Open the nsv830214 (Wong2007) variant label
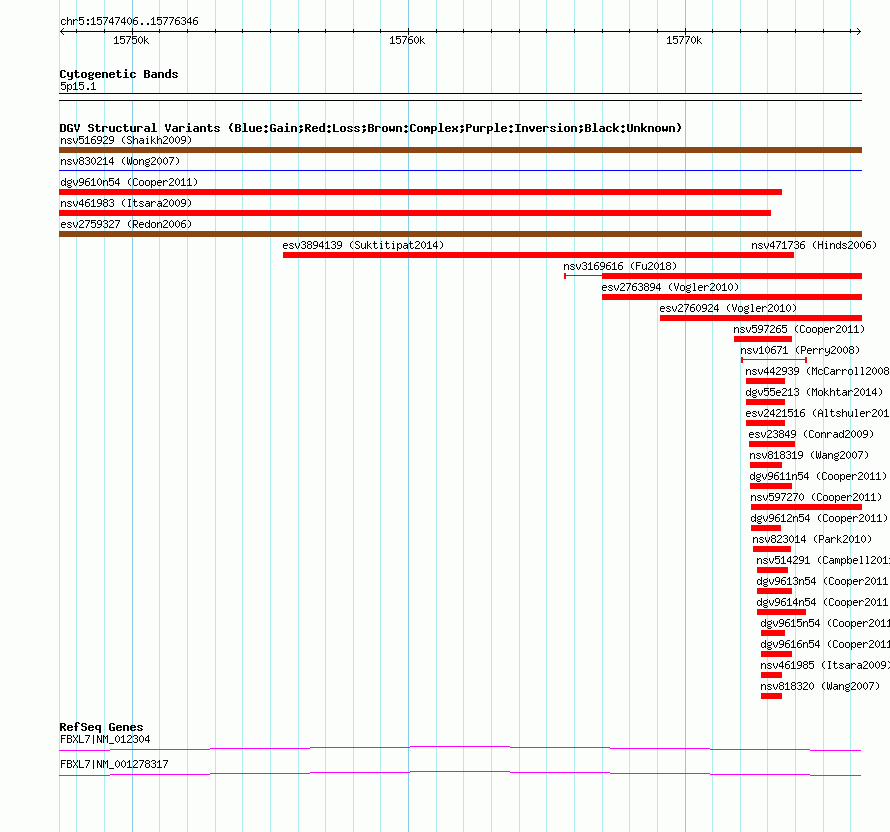 (120, 161)
